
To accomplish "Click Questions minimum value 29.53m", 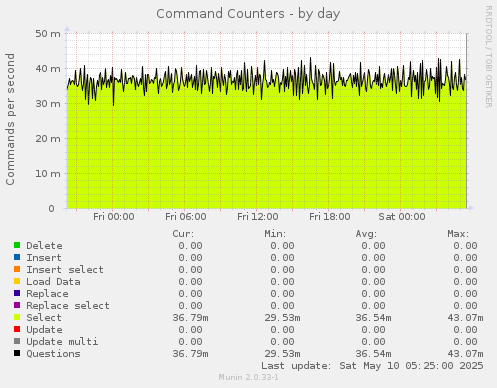I will pos(282,354).
